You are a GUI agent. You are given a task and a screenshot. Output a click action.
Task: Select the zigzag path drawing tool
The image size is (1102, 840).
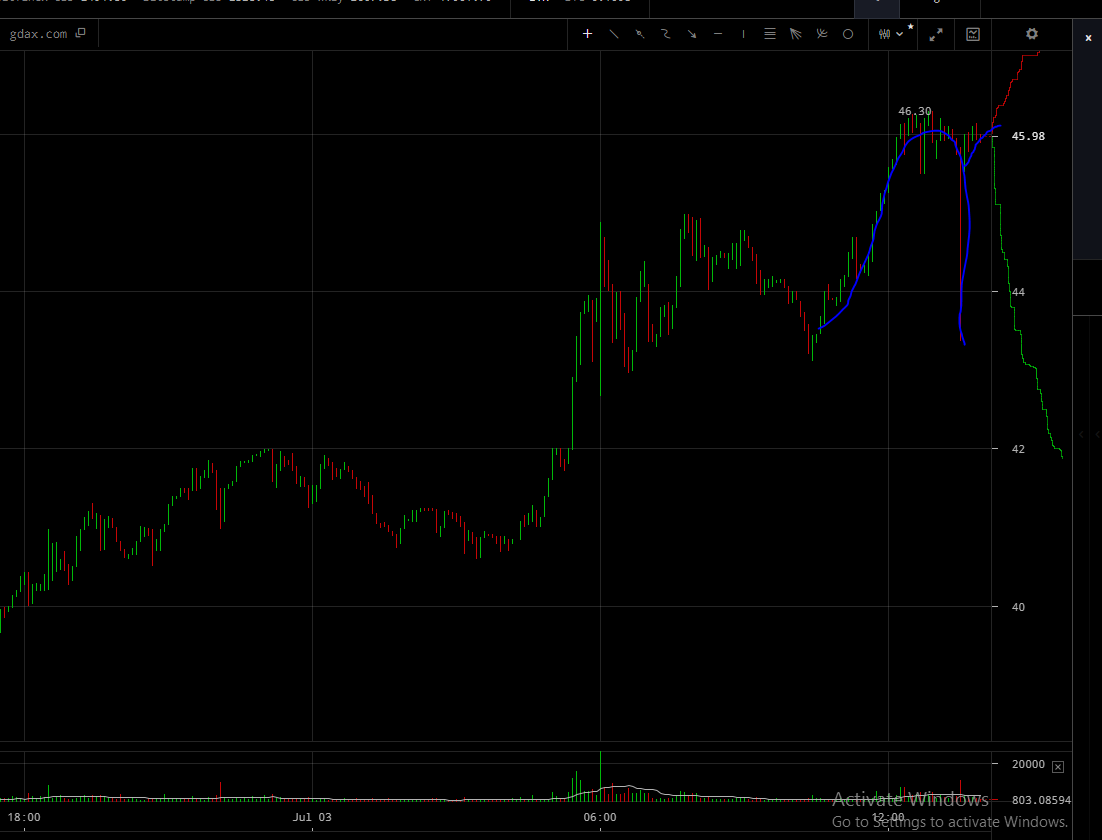[x=666, y=34]
